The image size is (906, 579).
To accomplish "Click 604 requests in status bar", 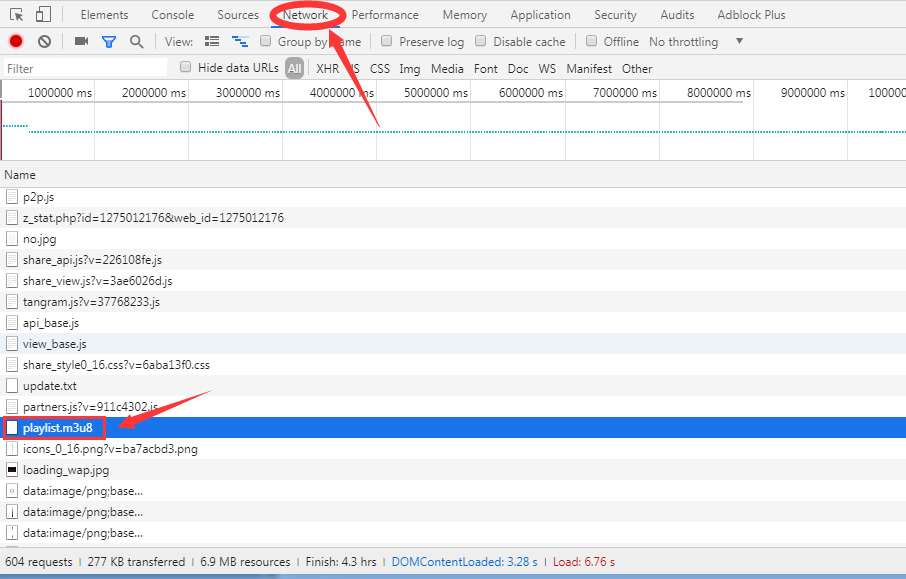I will 39,562.
